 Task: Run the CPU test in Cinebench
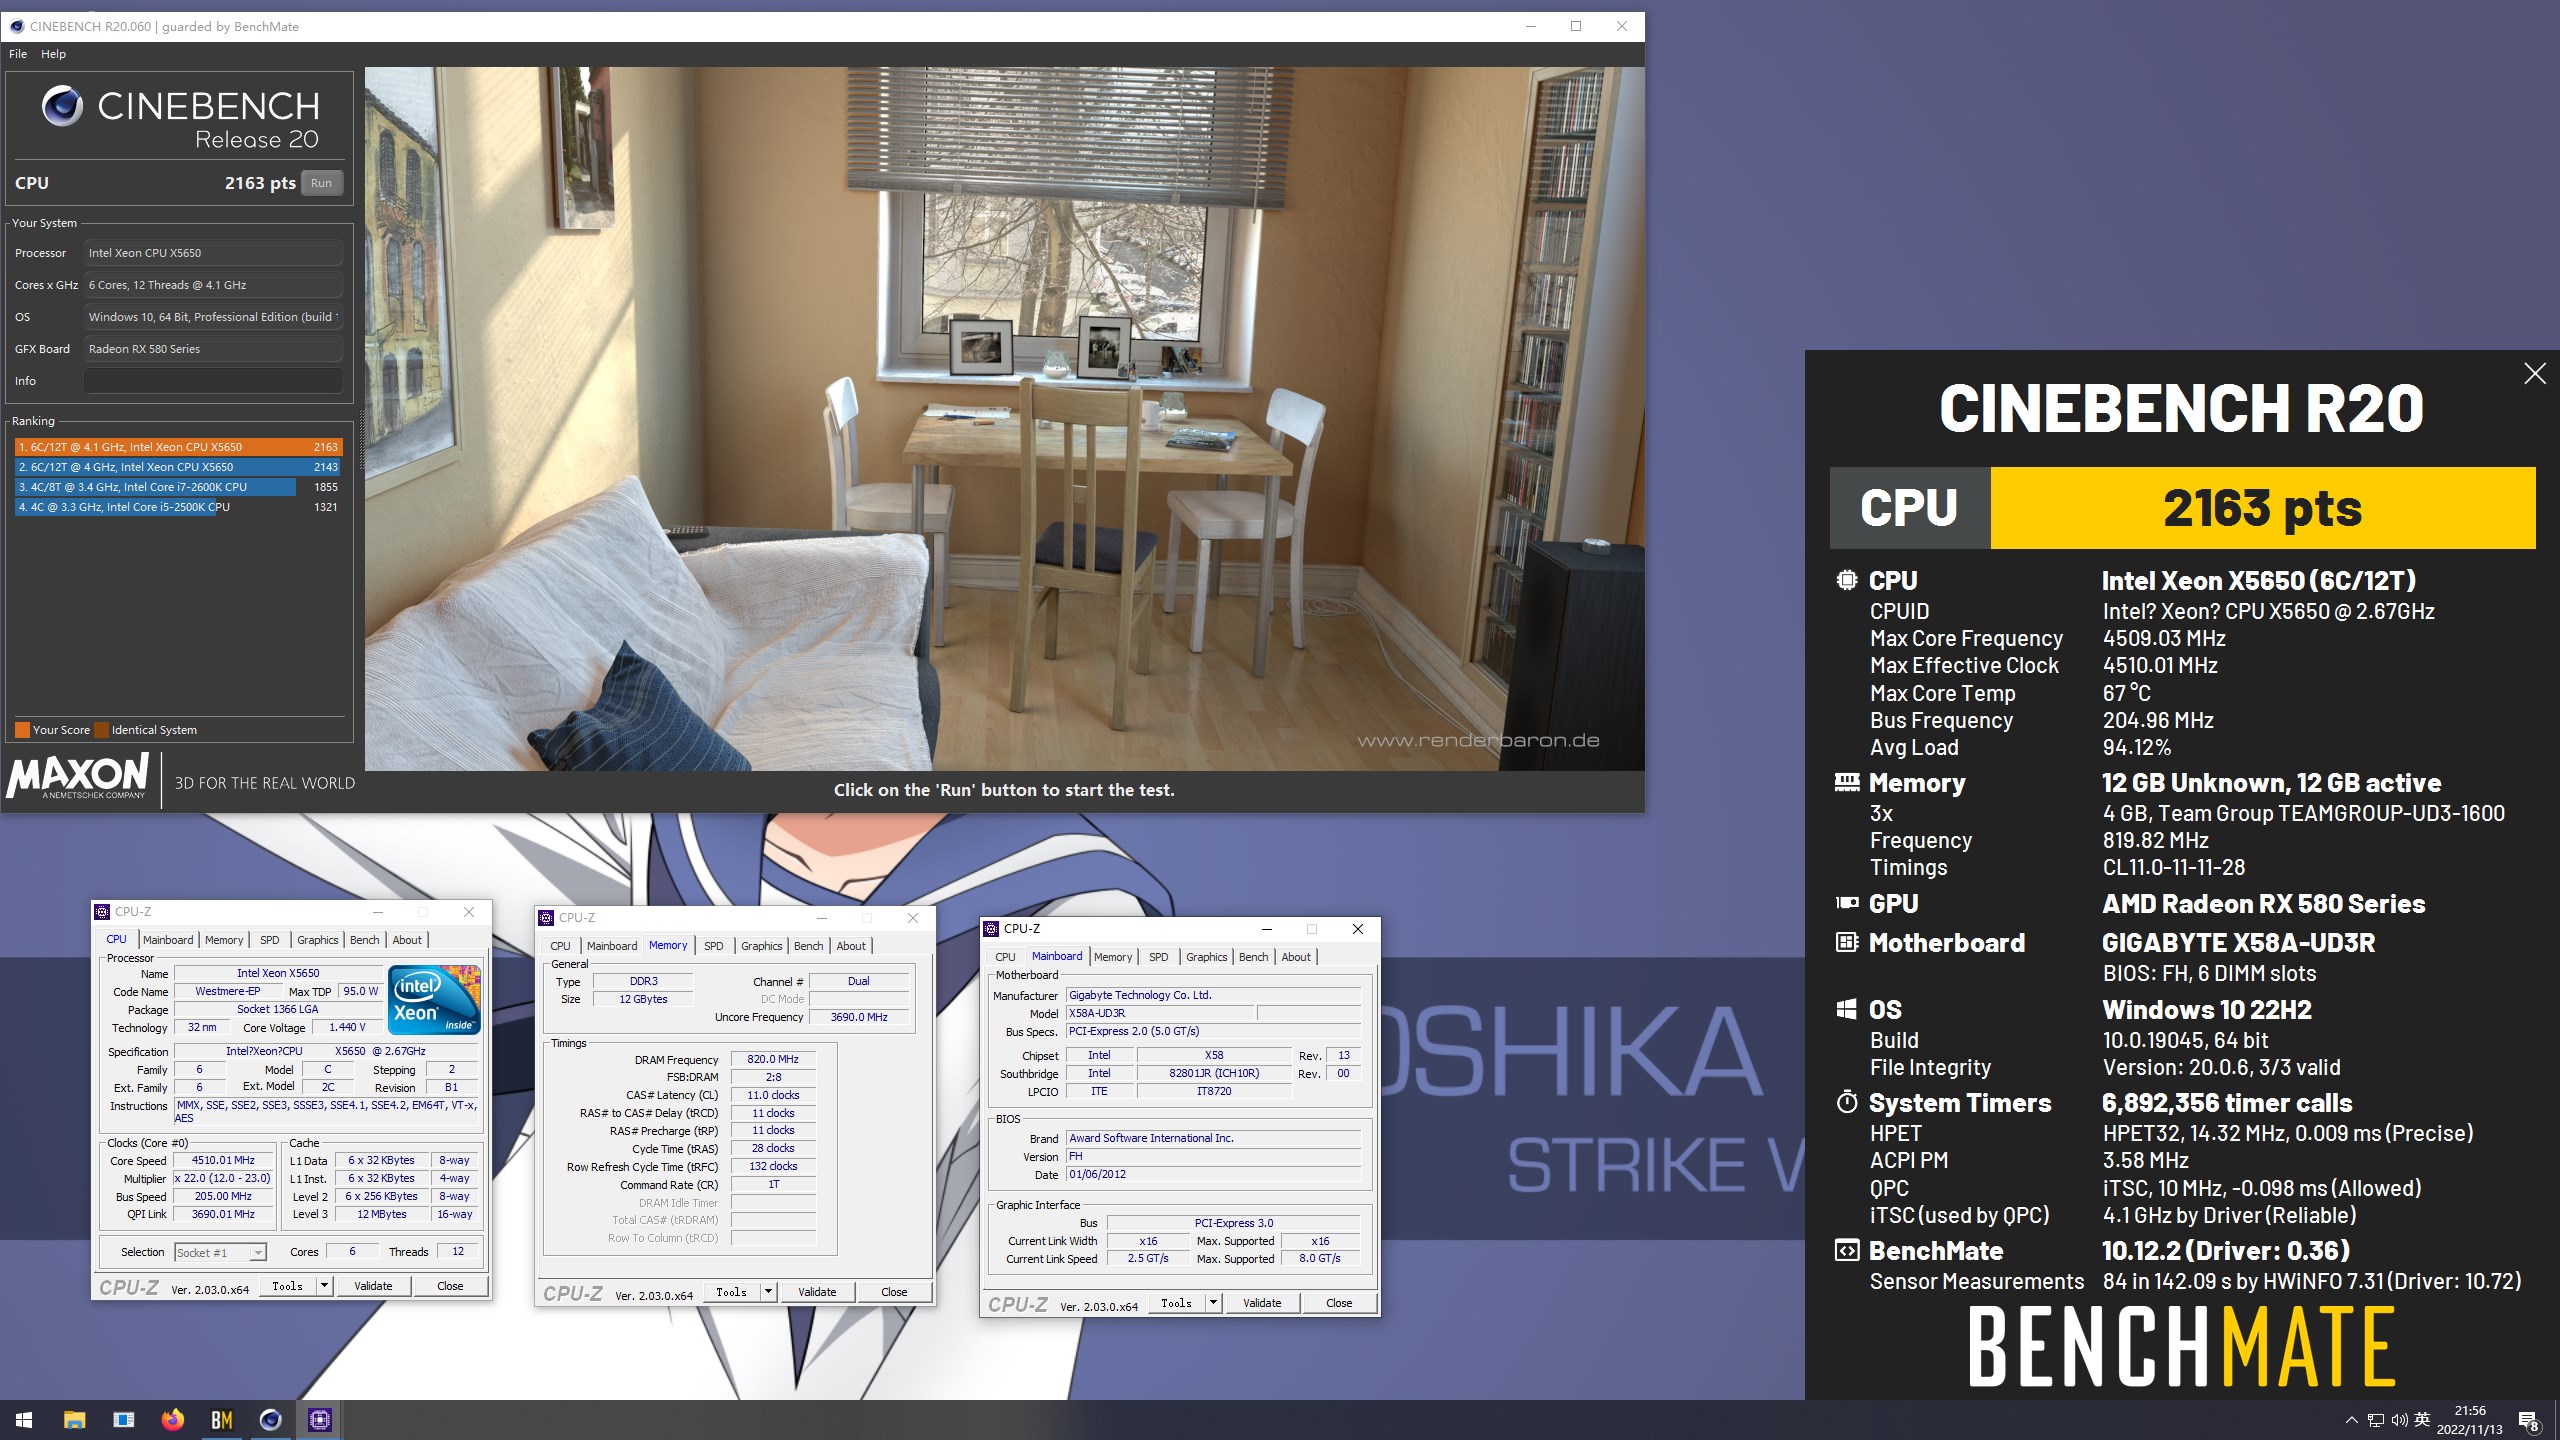tap(321, 183)
